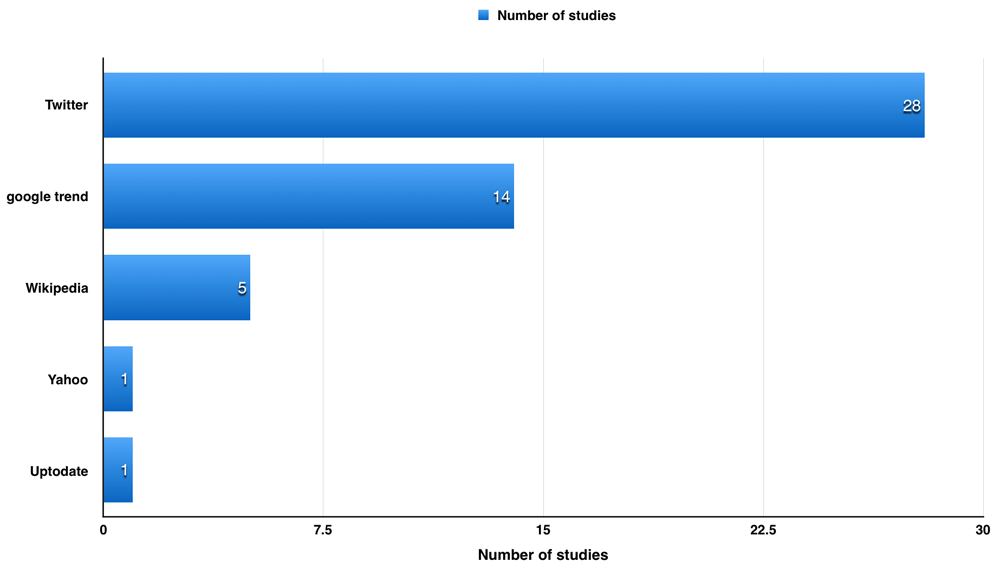Screen dimensions: 1000x568
Task: Click the x-axis tick label 22.5
Action: pyautogui.click(x=763, y=530)
